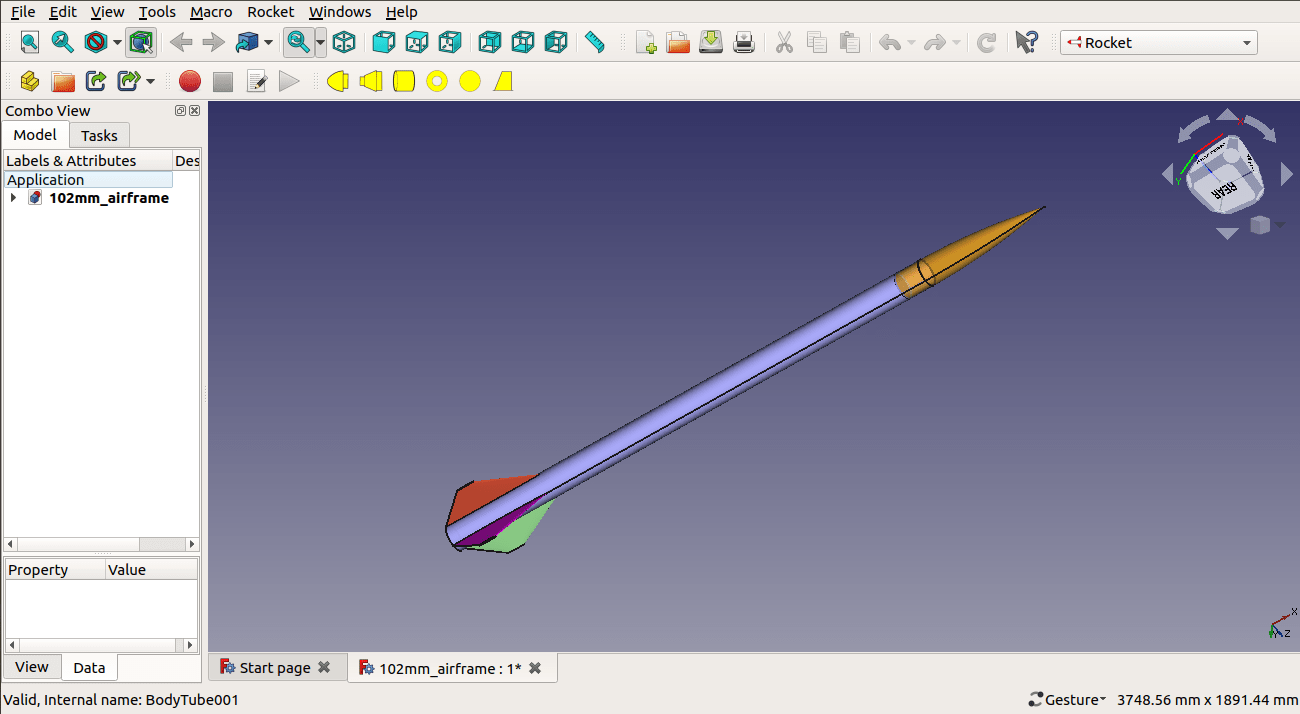This screenshot has width=1300, height=714.
Task: Start macro recording with red circle
Action: click(x=190, y=81)
